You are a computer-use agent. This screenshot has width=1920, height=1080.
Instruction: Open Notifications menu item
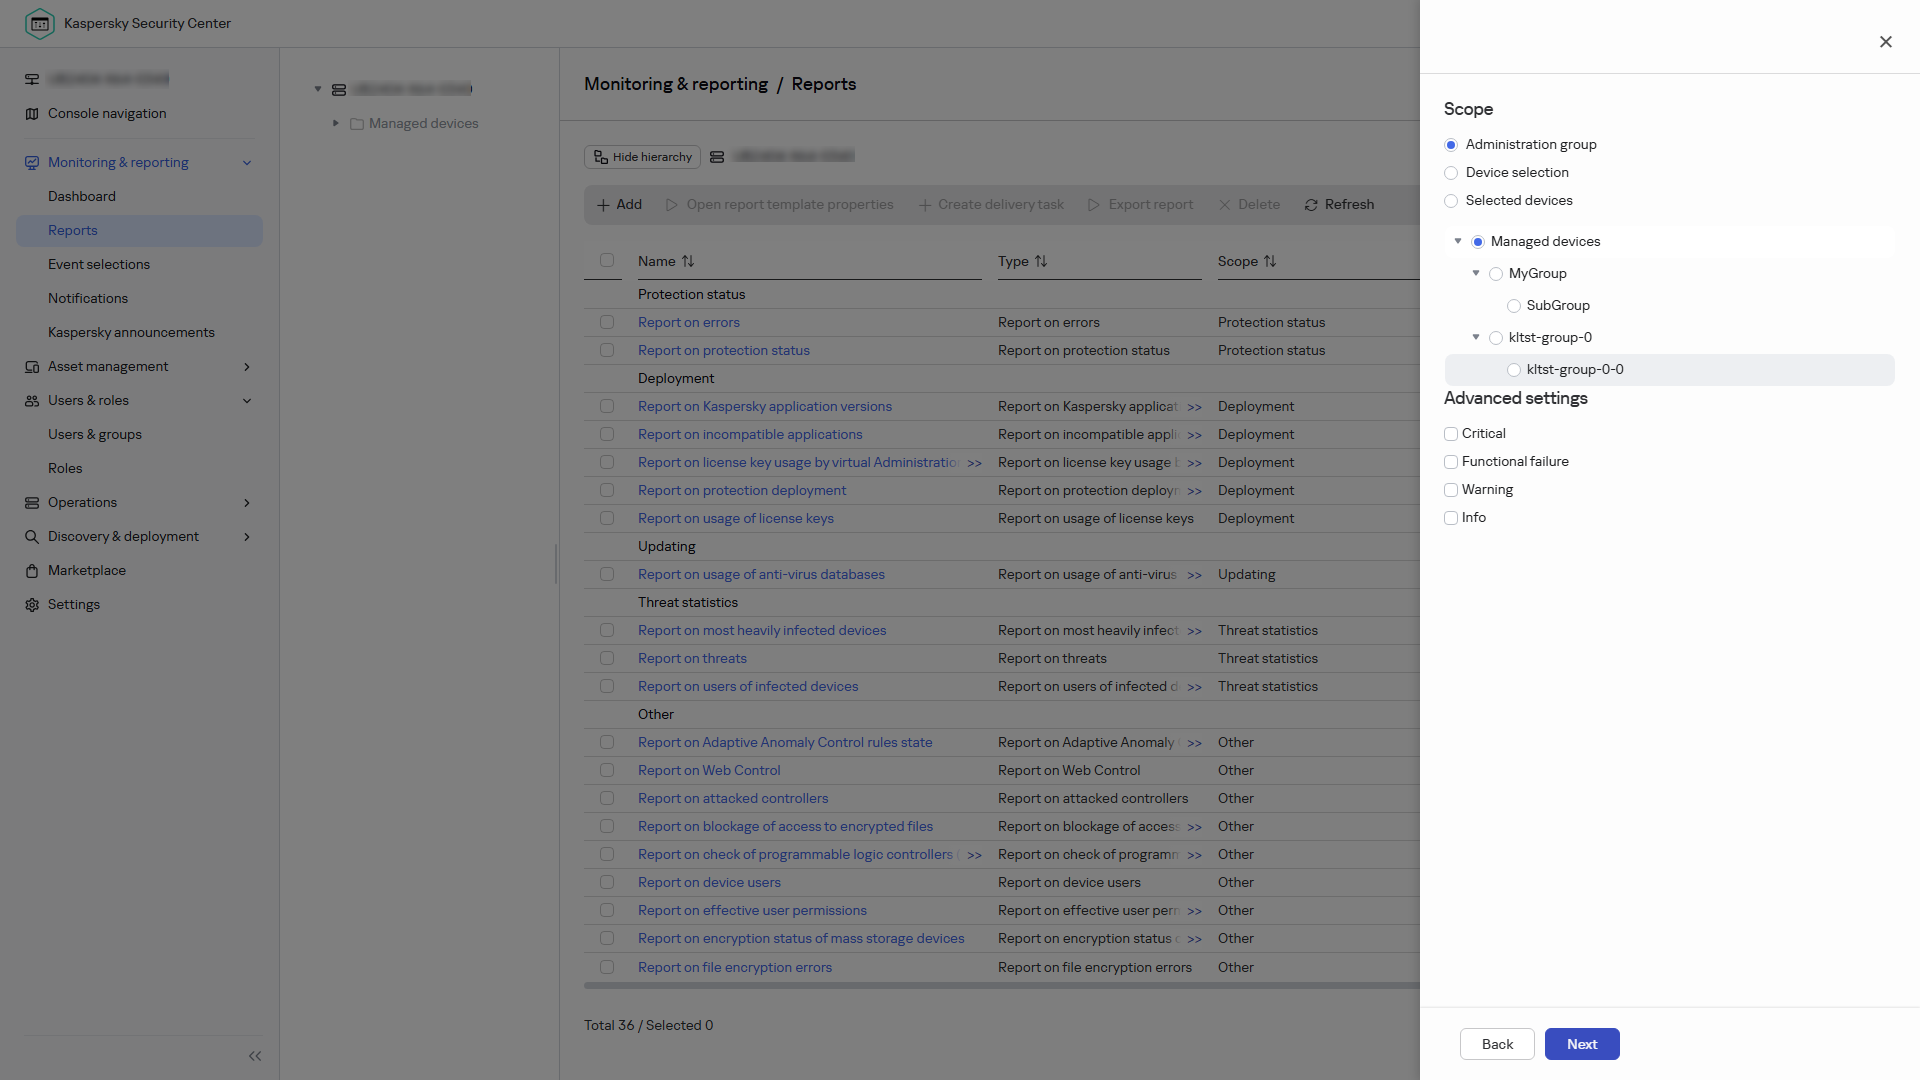[88, 299]
